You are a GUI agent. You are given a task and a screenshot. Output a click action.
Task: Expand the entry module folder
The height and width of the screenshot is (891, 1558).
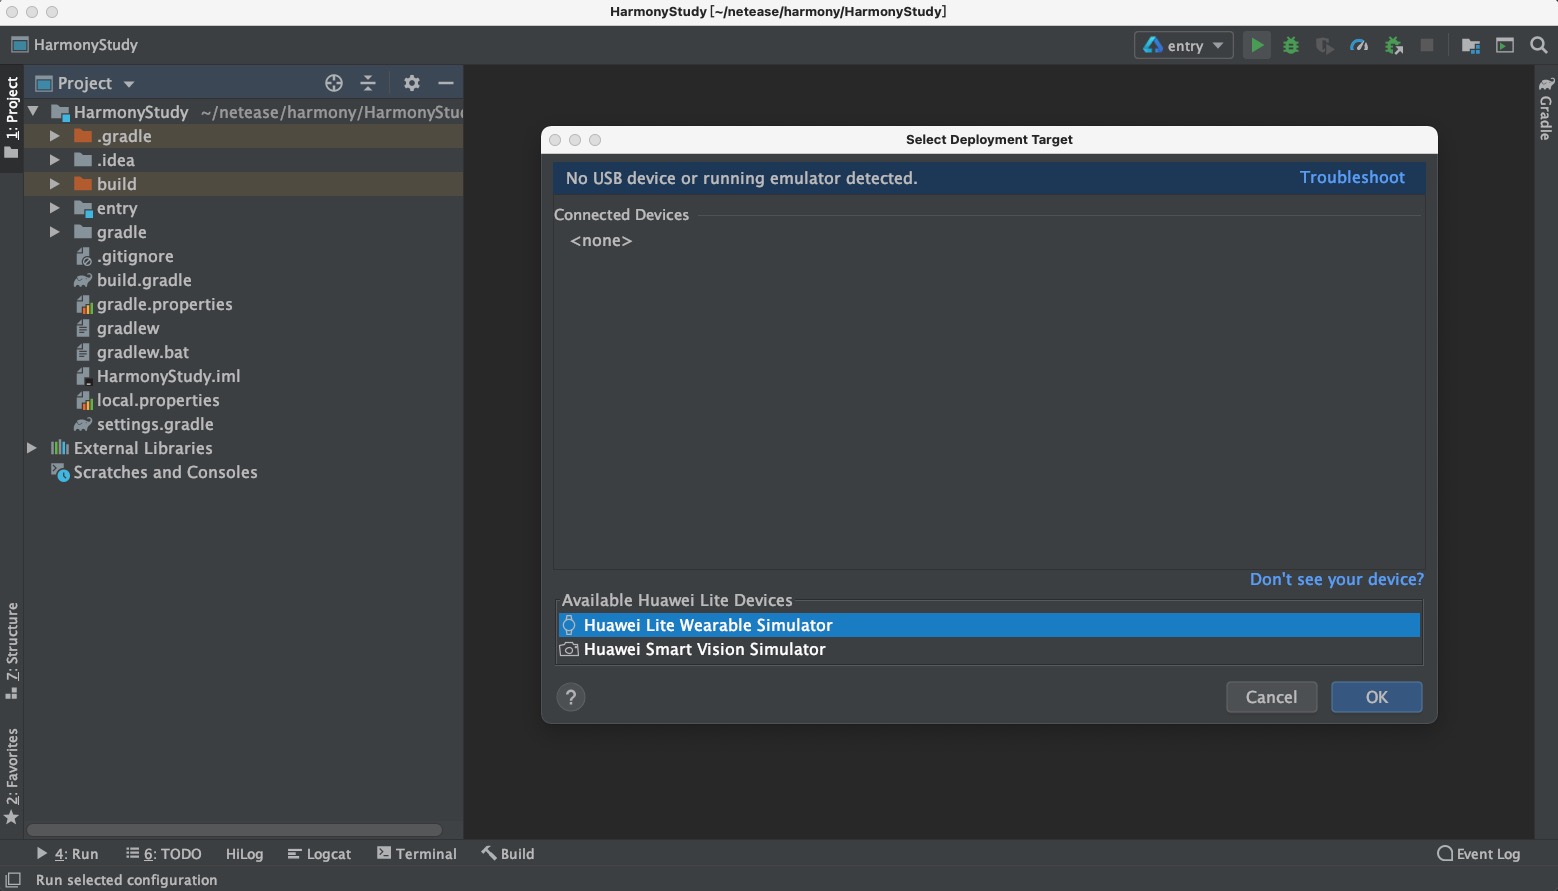tap(55, 208)
